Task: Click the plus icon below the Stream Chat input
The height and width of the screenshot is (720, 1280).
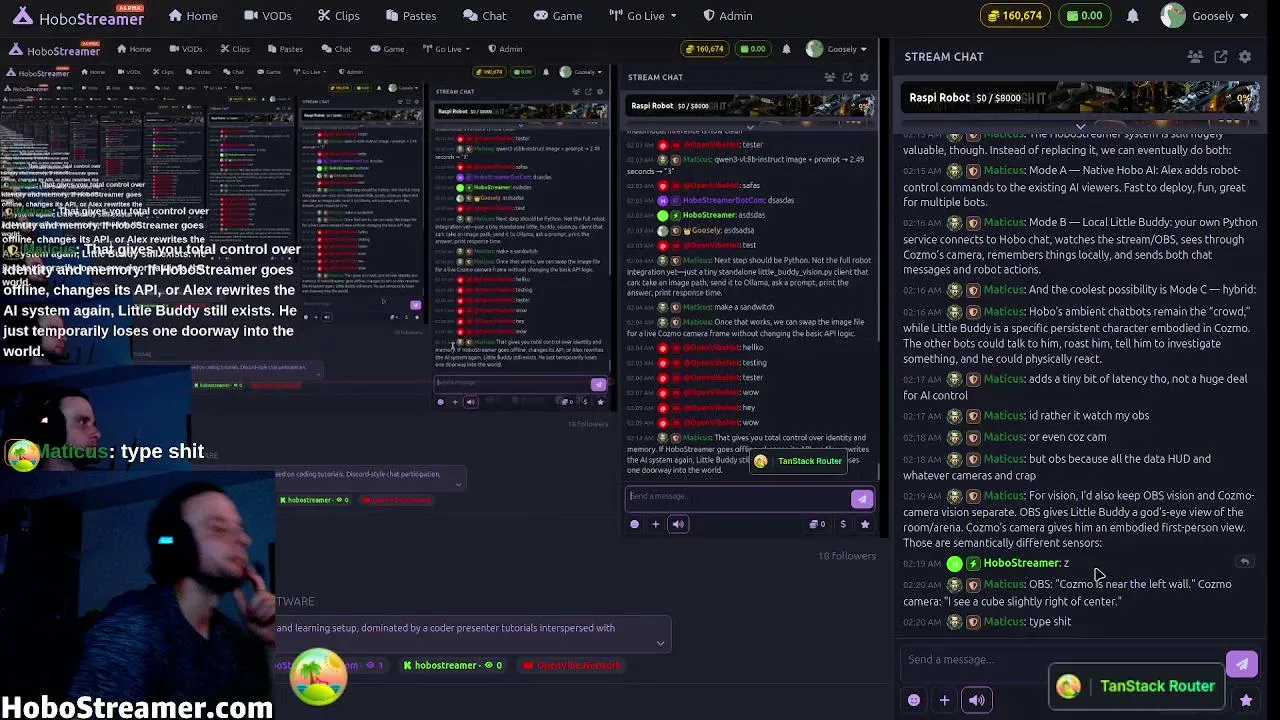Action: [944, 700]
